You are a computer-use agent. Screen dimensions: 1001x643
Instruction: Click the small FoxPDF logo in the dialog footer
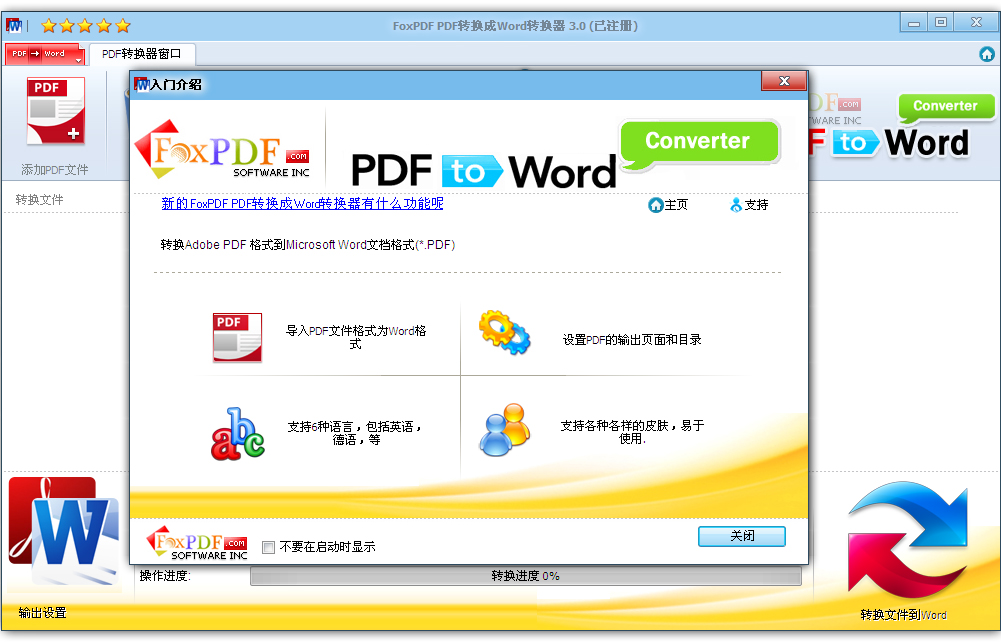pos(197,543)
